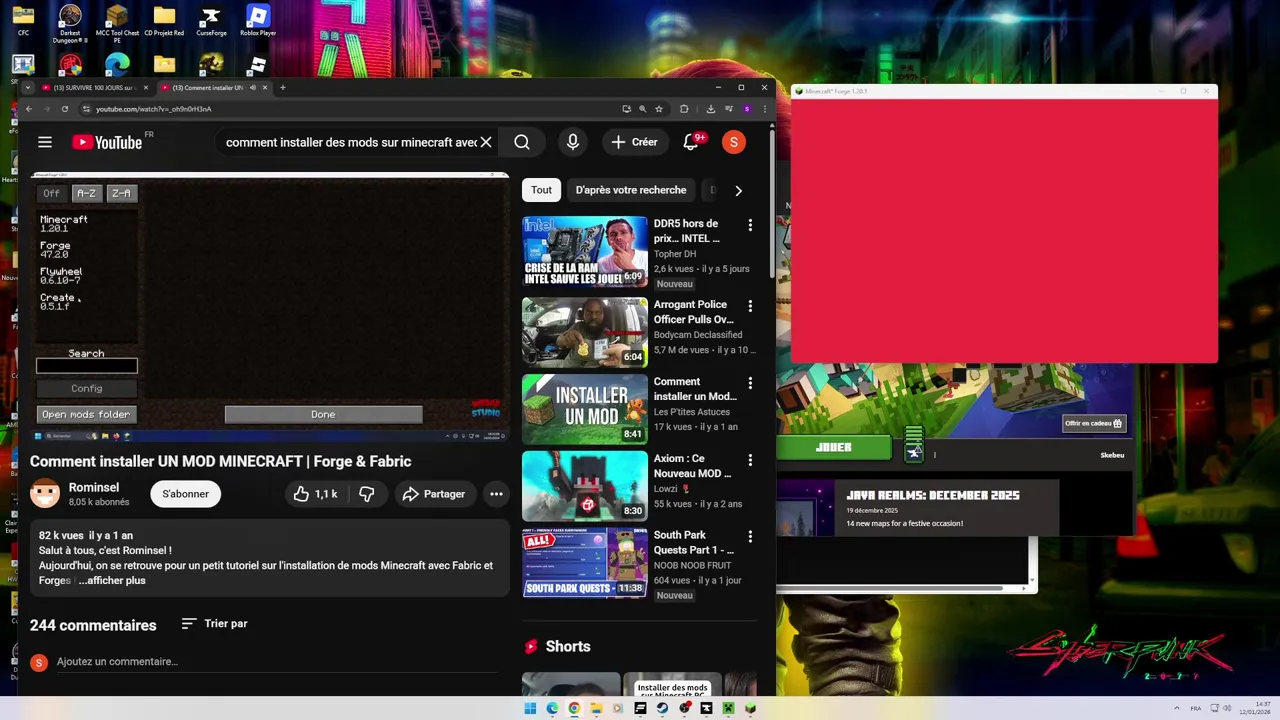Open South Park Quests thumbnail
Image resolution: width=1280 pixels, height=720 pixels.
(x=585, y=563)
